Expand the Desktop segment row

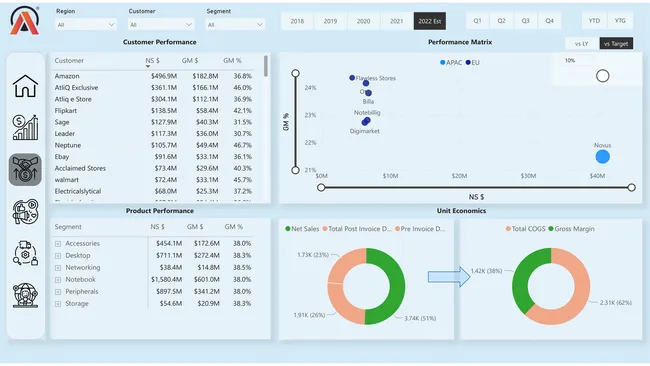tap(58, 256)
